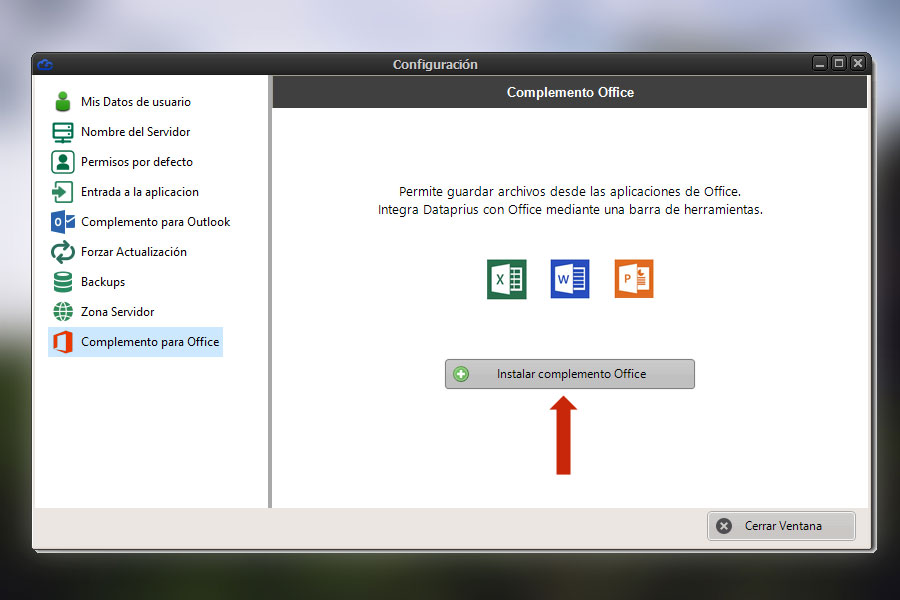
Task: Click the database icon beside Backups
Action: point(63,282)
